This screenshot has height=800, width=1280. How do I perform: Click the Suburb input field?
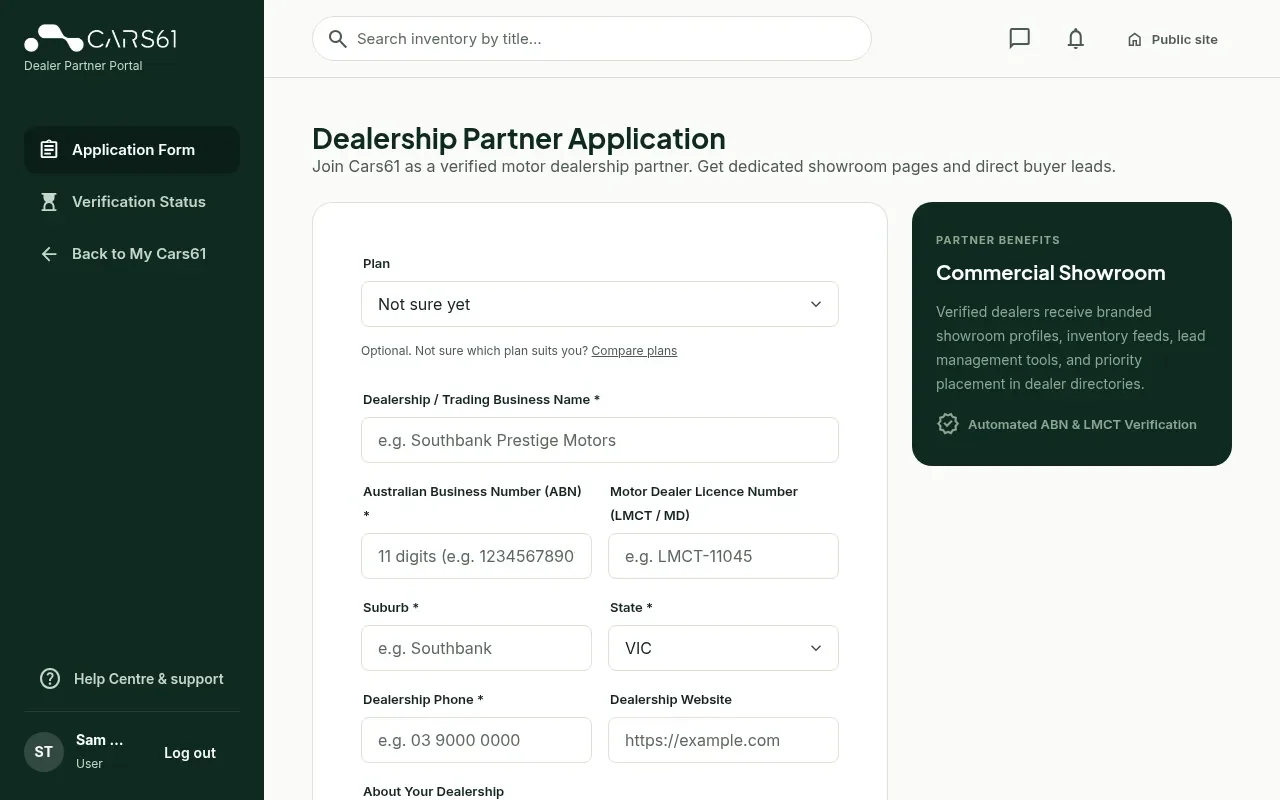tap(476, 648)
